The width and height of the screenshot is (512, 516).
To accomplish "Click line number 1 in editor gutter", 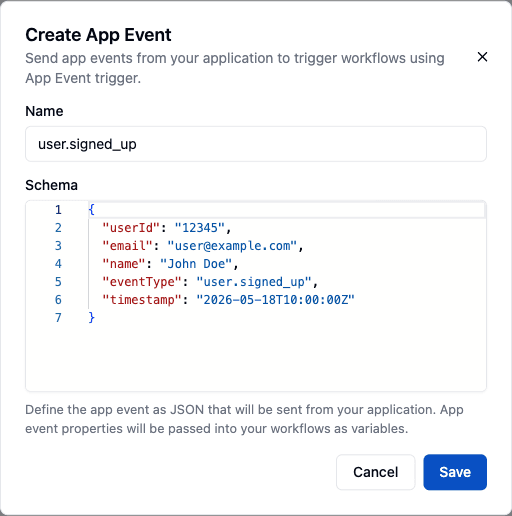I will pos(58,210).
